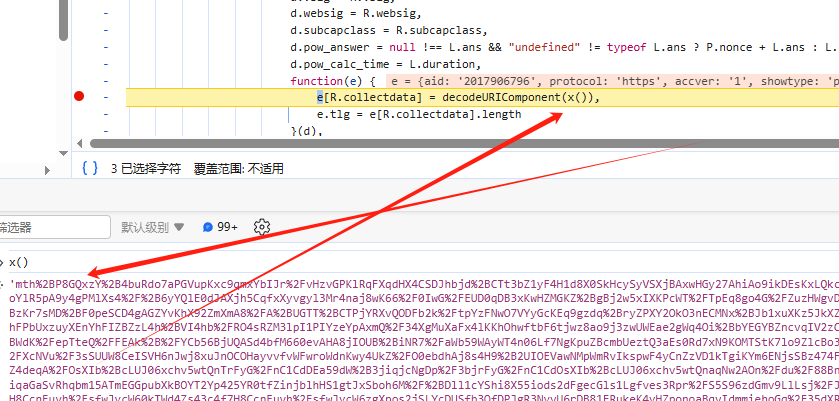
Task: Click the inline value preview 'e = {aid: '2017906796'
Action: pos(466,81)
